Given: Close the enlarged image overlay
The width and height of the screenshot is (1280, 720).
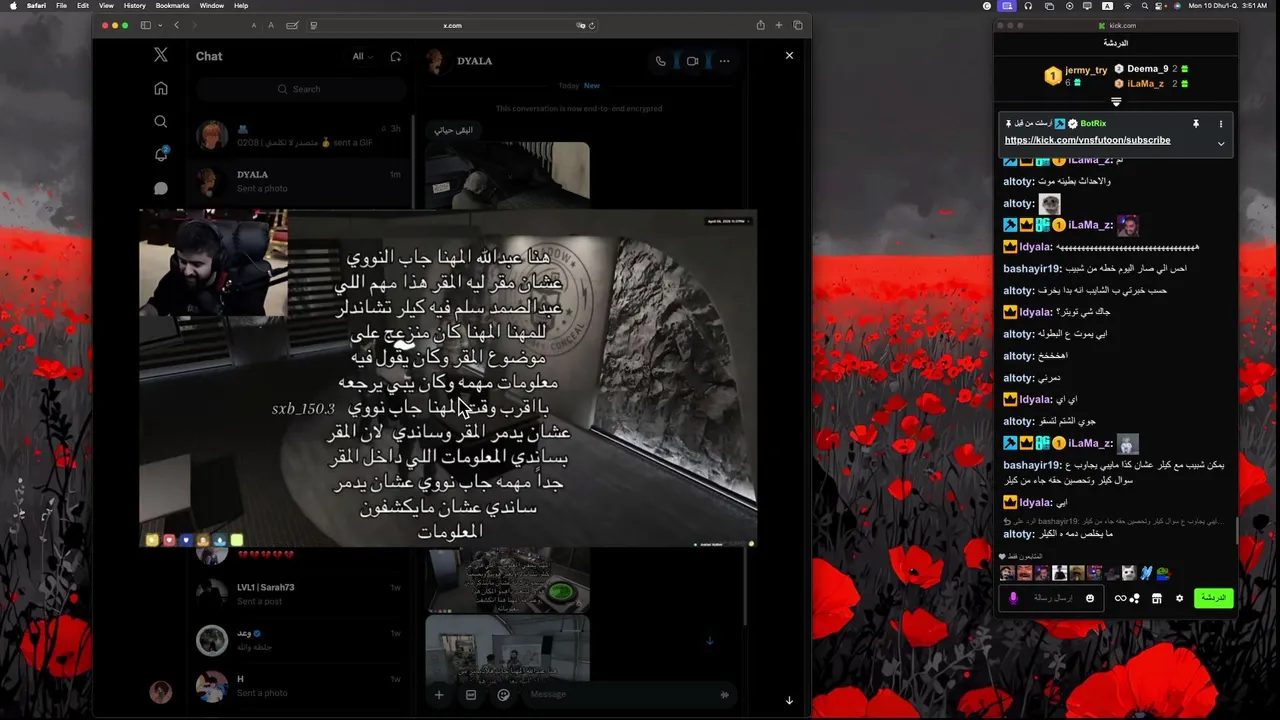Looking at the screenshot, I should click(x=789, y=56).
